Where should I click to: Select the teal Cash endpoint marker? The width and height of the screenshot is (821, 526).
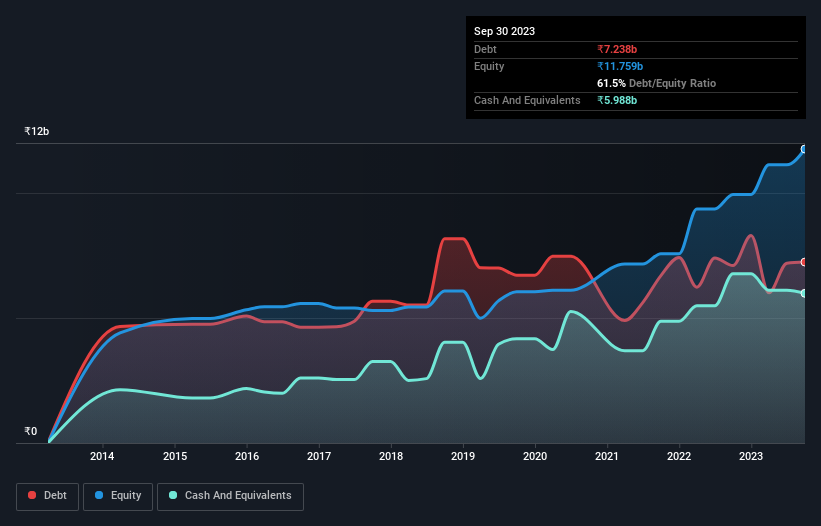click(x=804, y=294)
